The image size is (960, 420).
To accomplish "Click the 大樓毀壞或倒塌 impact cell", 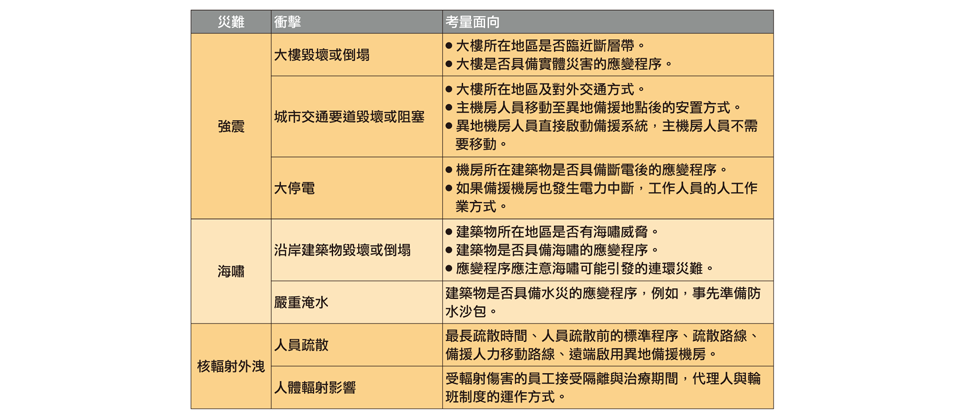I will (x=357, y=55).
